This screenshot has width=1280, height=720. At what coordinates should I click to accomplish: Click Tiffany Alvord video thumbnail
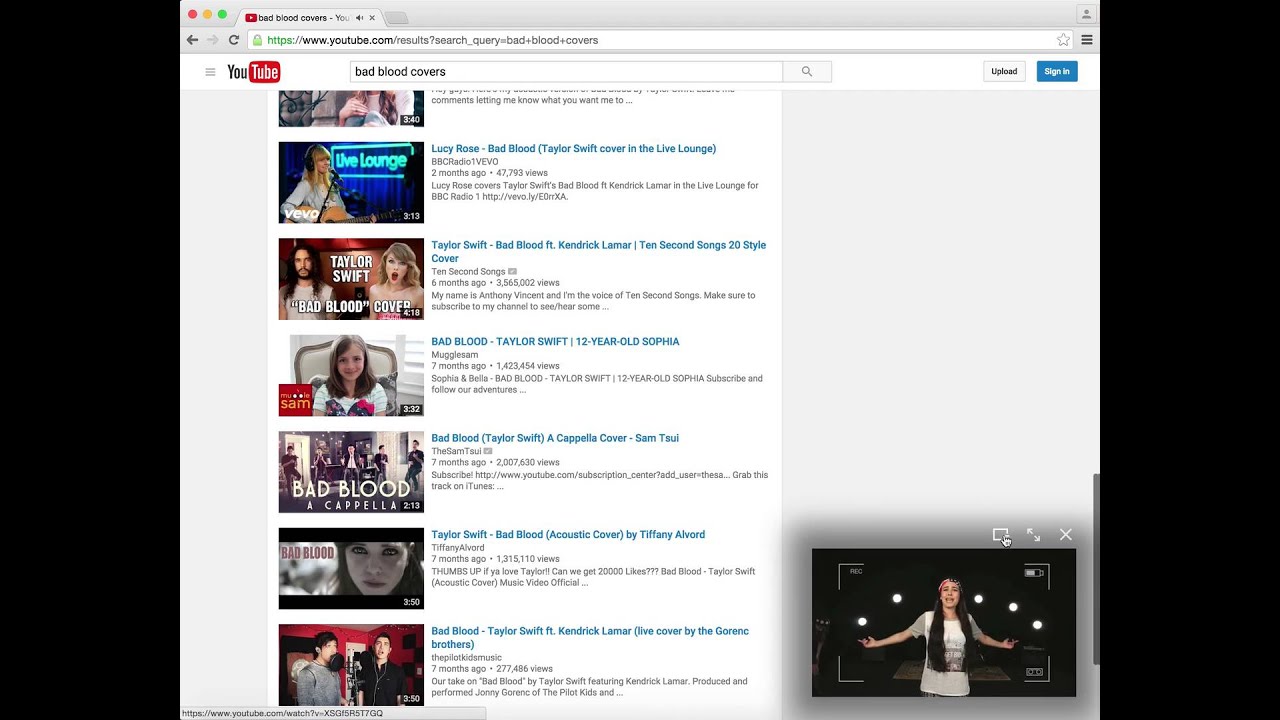click(351, 568)
